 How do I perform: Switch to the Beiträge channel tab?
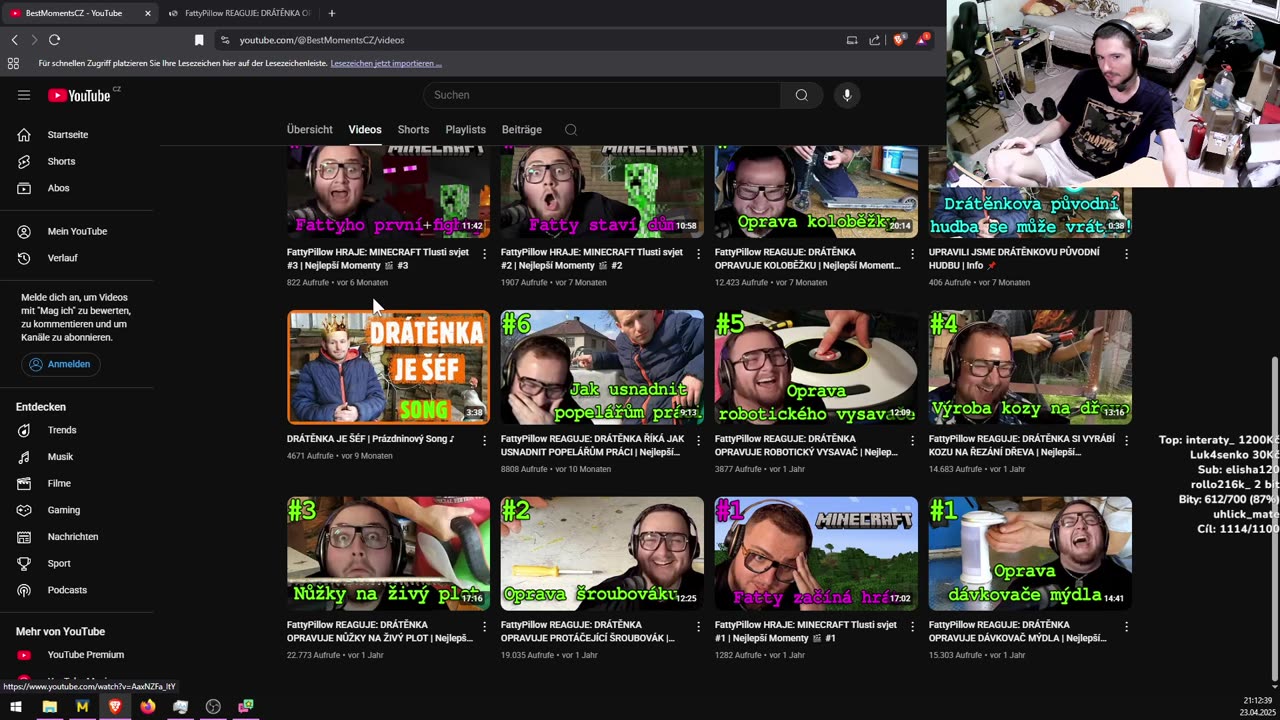click(522, 130)
